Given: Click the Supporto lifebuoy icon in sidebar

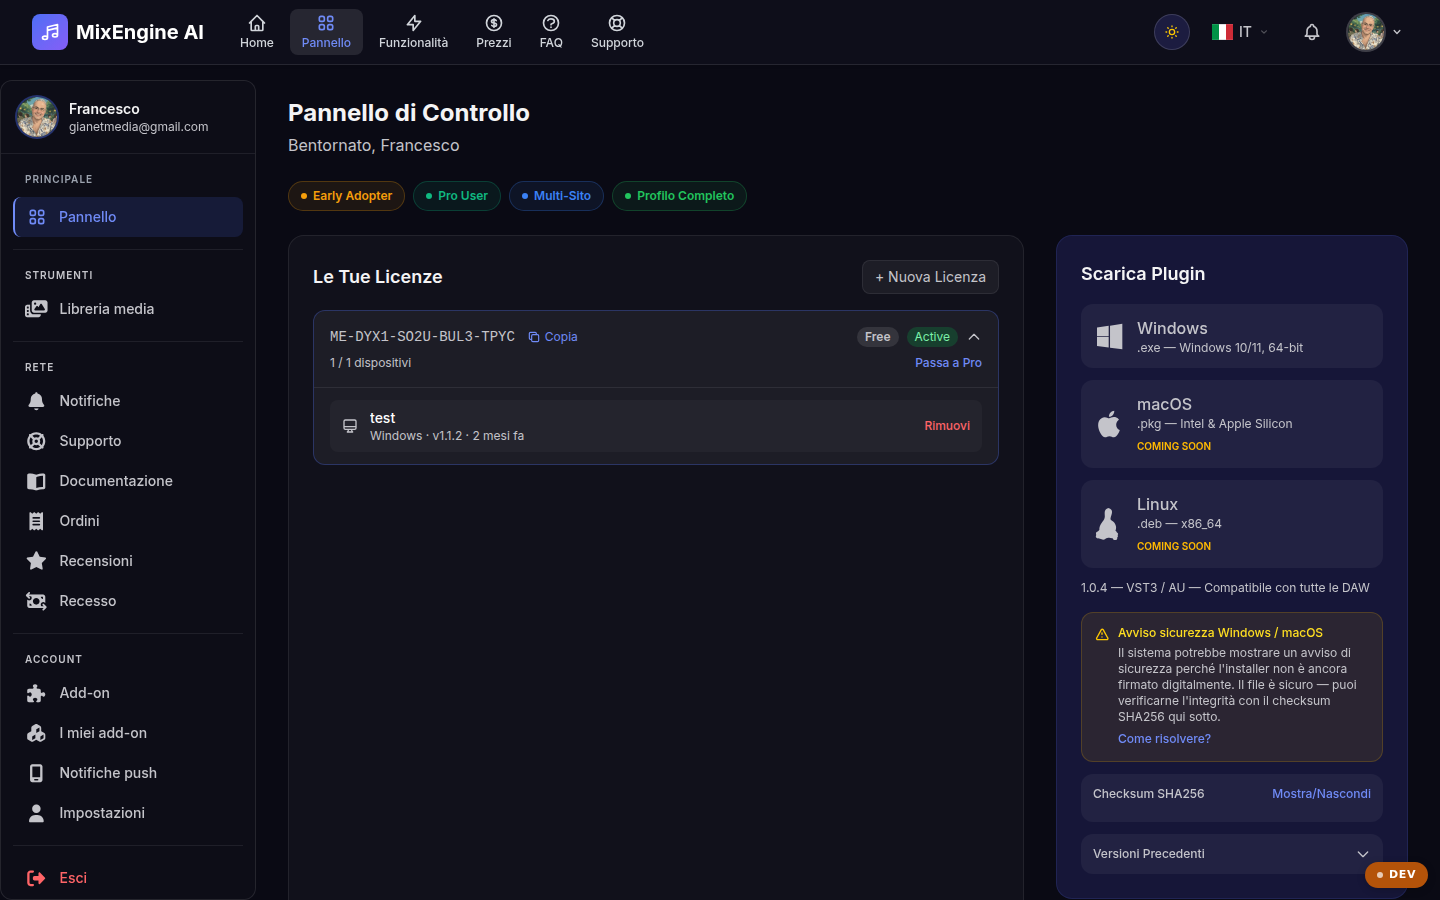Looking at the screenshot, I should pyautogui.click(x=36, y=441).
